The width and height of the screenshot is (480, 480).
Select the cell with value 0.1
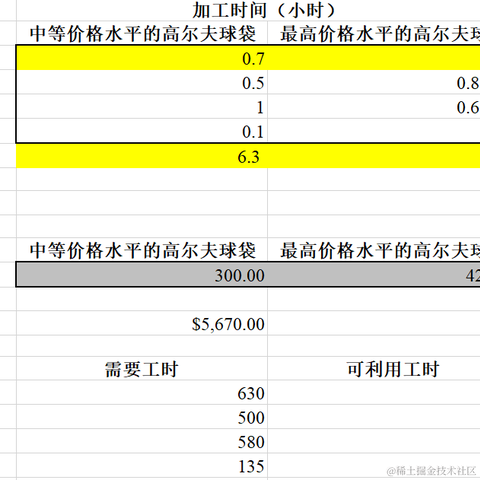(142, 131)
